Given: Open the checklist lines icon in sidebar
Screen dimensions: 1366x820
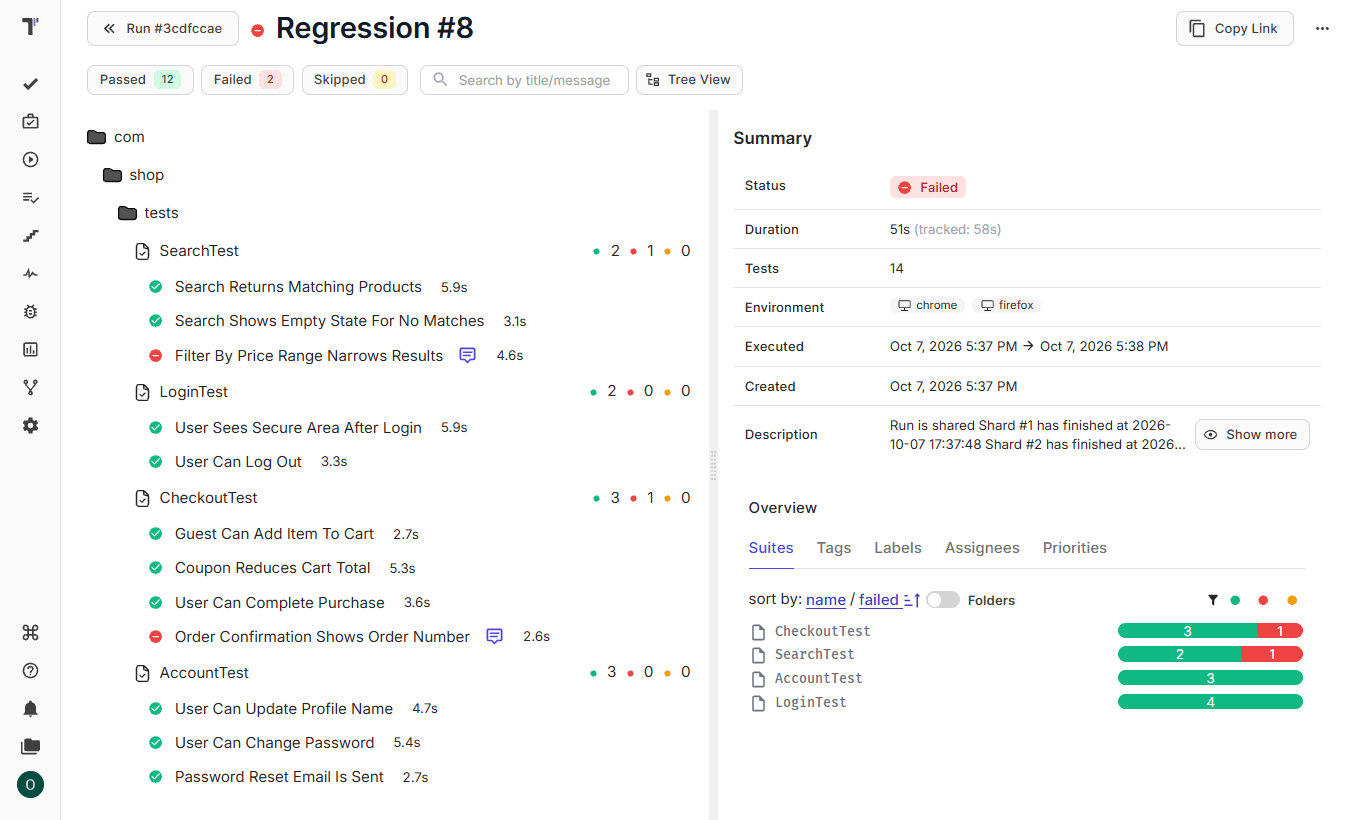Looking at the screenshot, I should tap(30, 198).
